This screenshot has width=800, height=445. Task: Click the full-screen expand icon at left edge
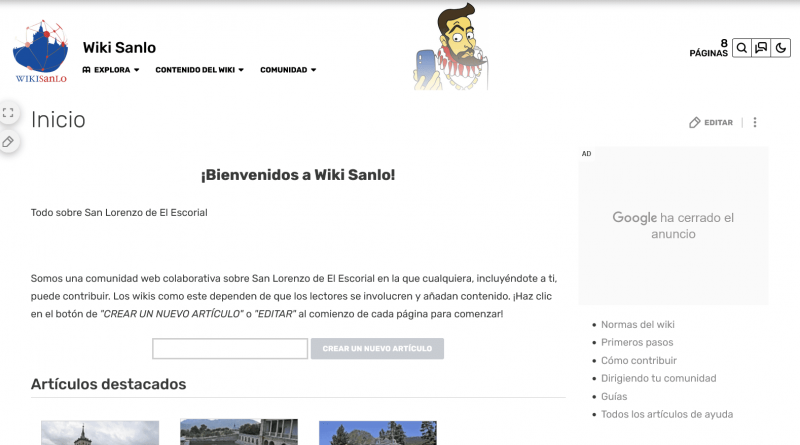coord(8,113)
